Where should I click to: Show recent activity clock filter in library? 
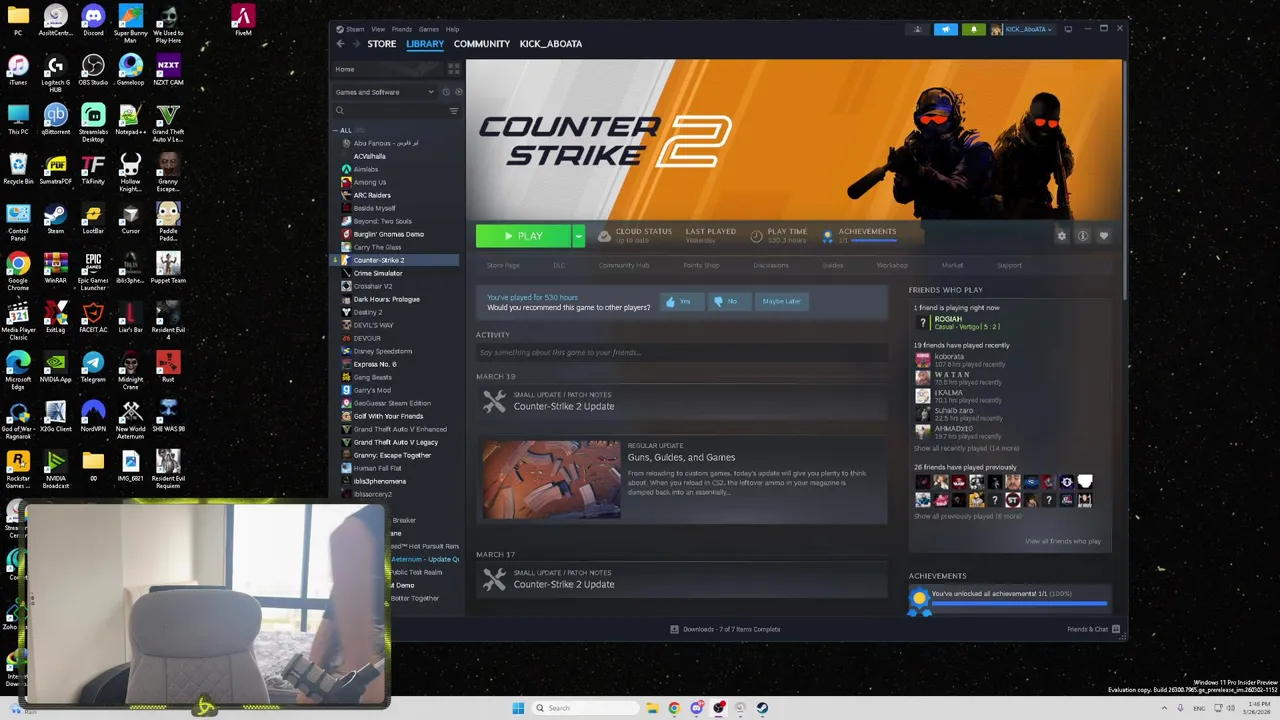tap(446, 92)
